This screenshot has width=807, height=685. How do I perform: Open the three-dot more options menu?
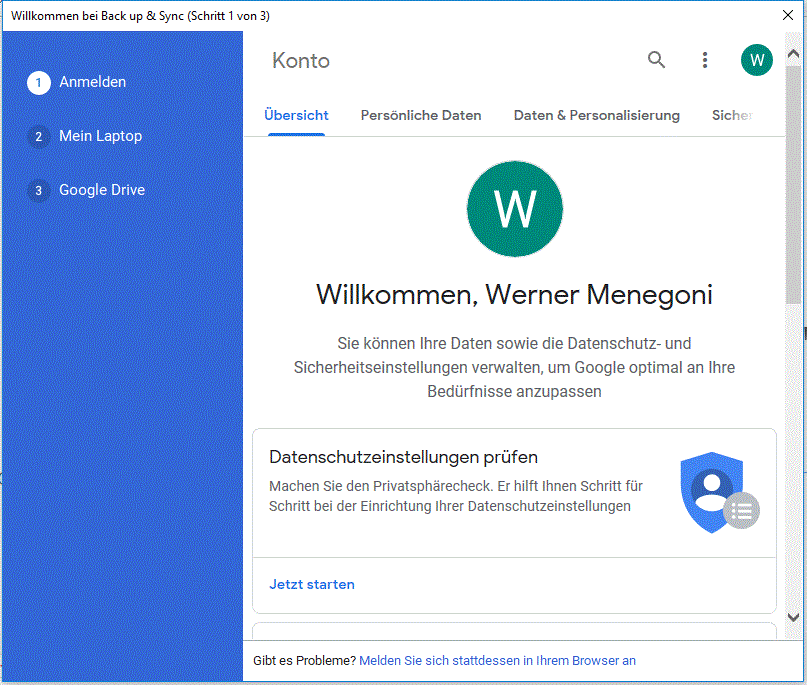coord(705,60)
